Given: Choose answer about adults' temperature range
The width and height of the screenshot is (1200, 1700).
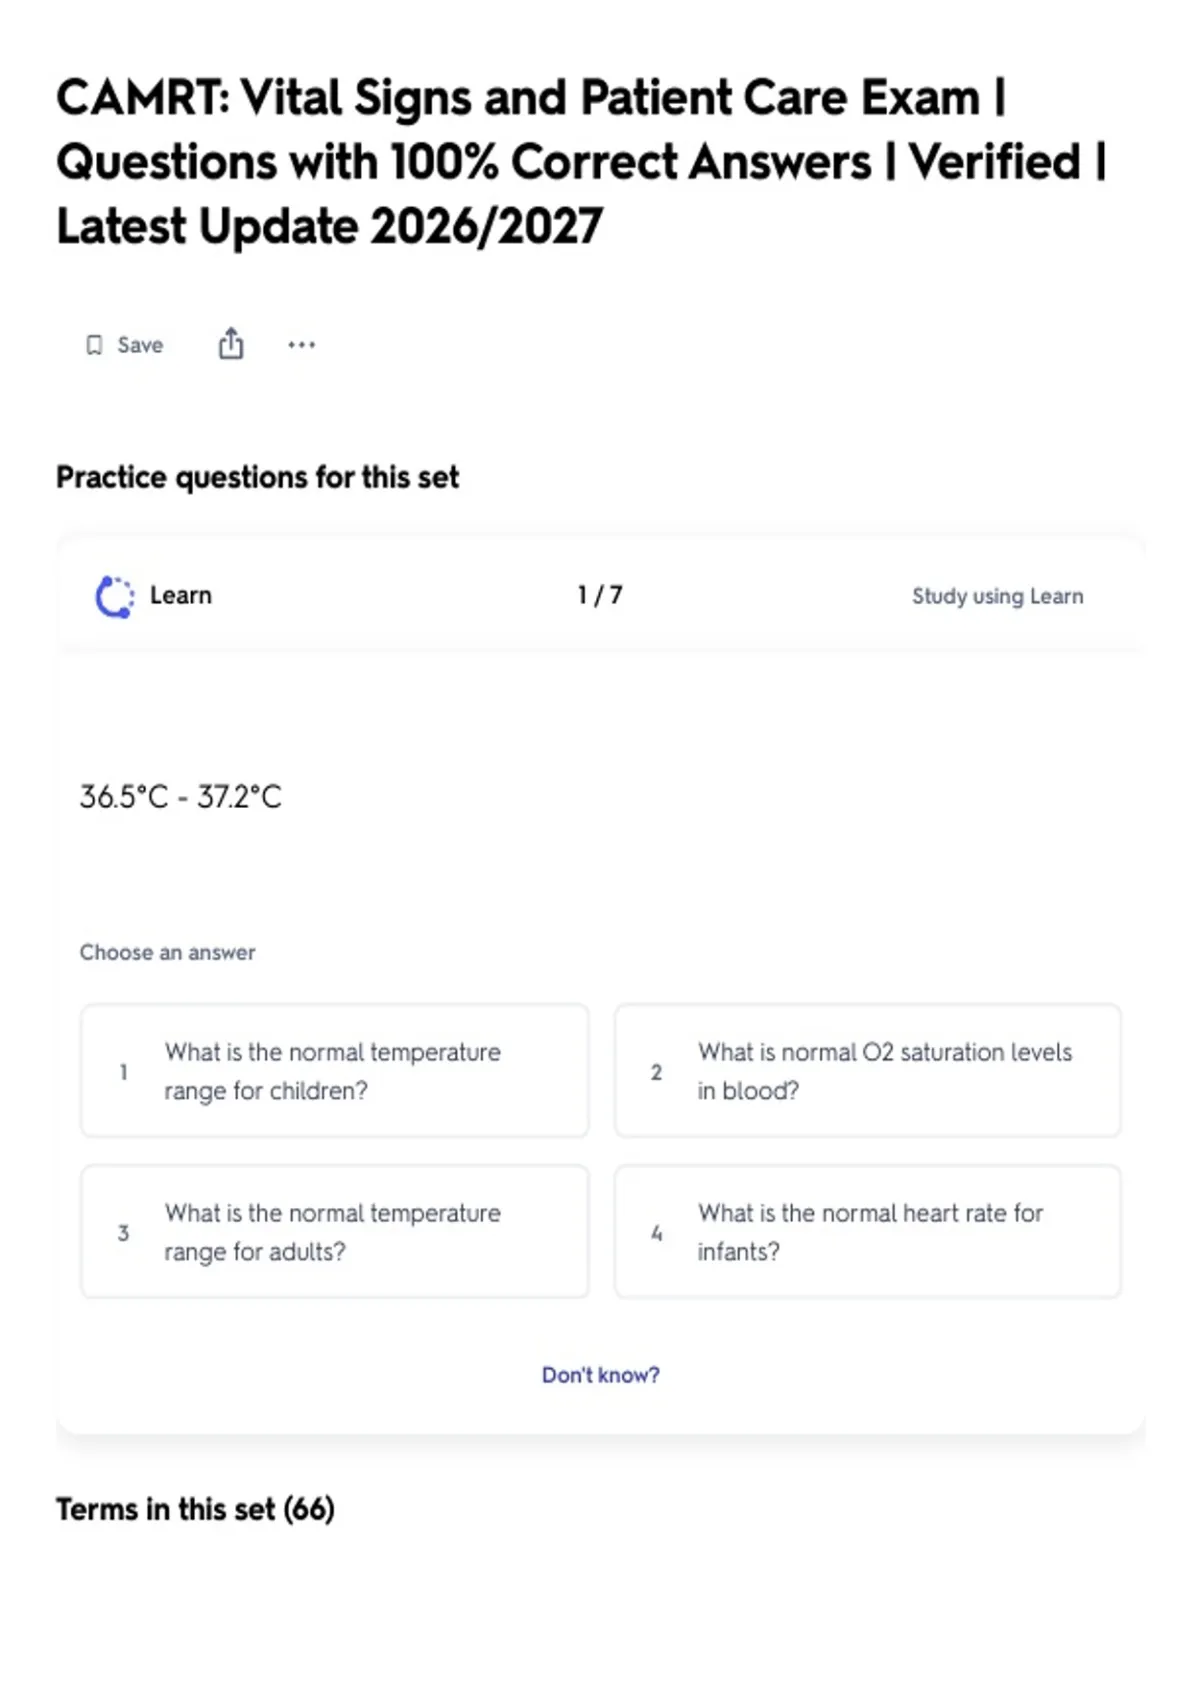Looking at the screenshot, I should [334, 1232].
